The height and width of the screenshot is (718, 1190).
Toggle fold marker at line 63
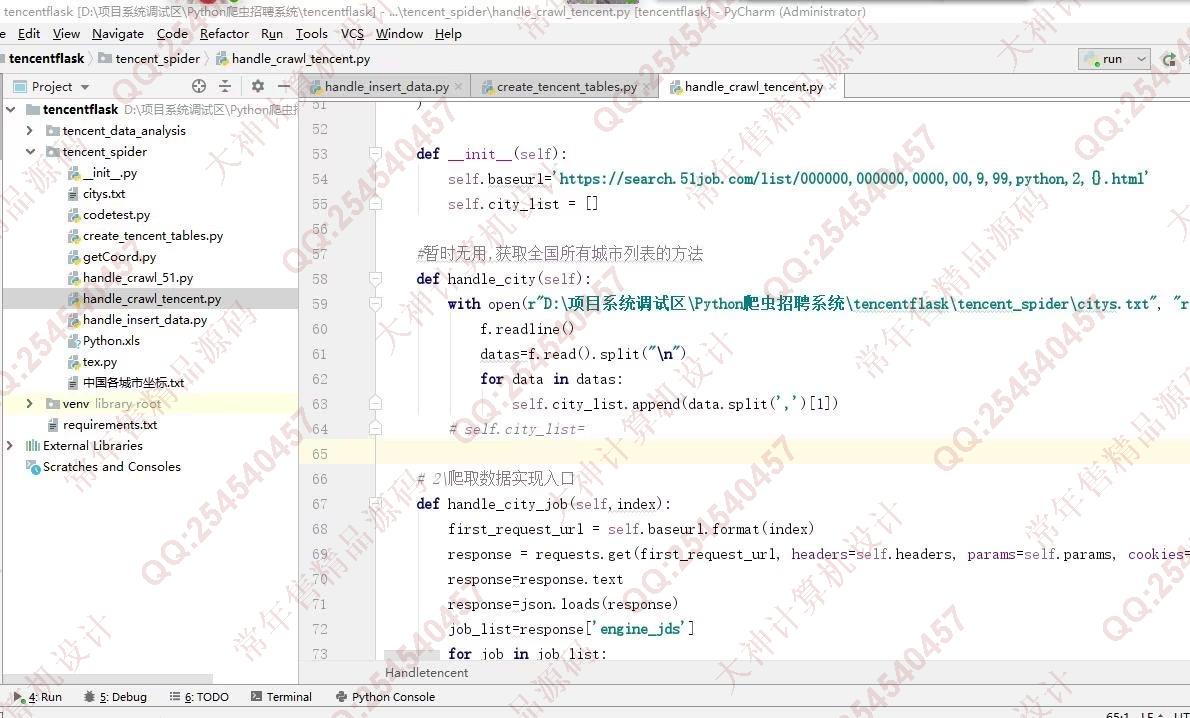375,404
